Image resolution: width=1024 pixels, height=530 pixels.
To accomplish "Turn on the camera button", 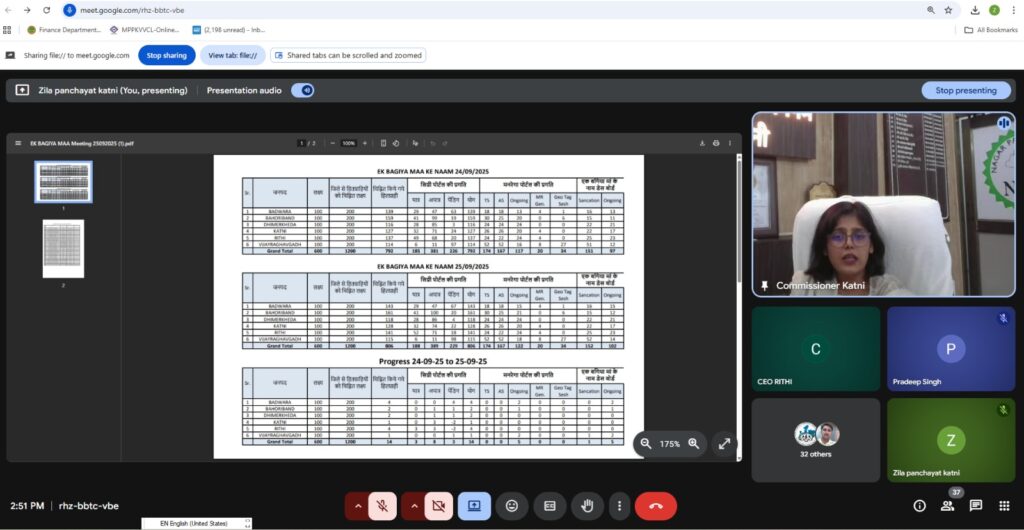I will (x=438, y=506).
